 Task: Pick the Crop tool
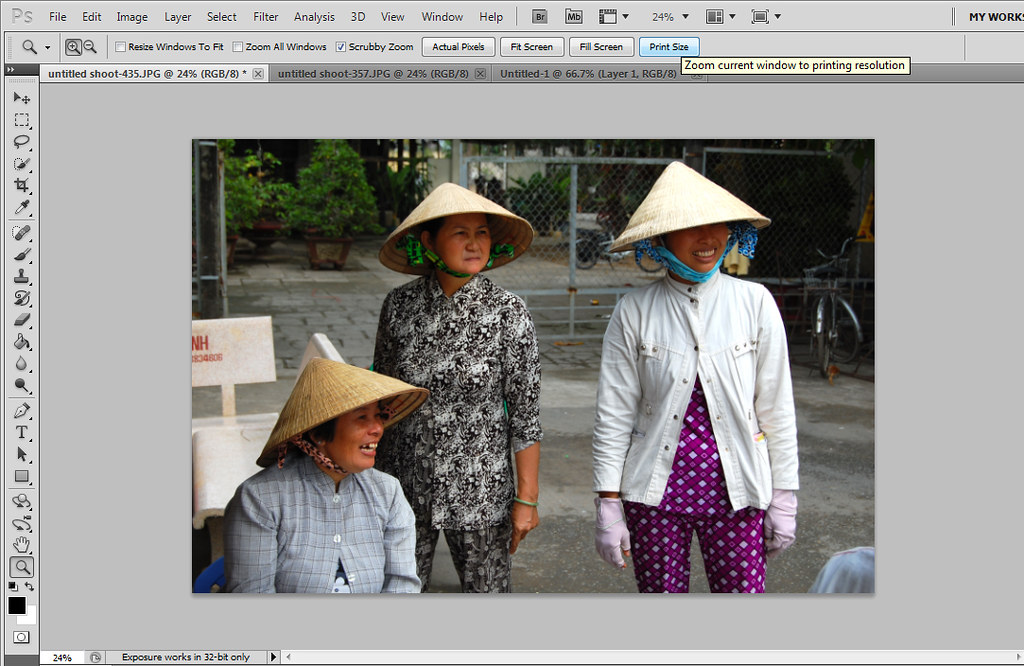21,186
